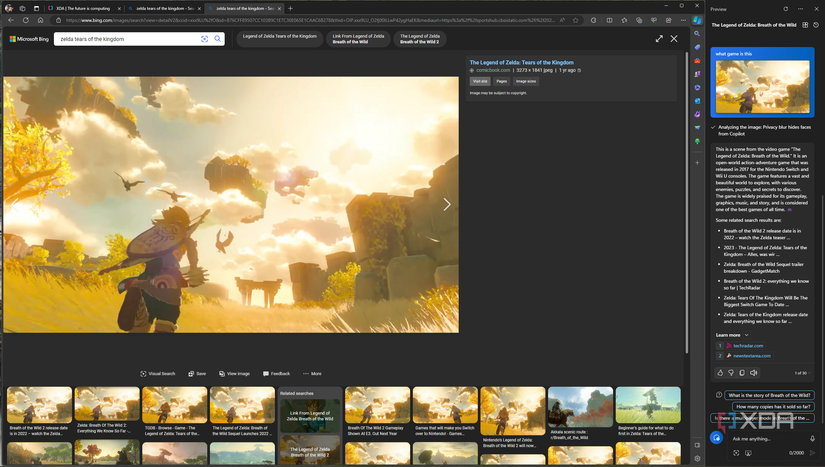The height and width of the screenshot is (467, 825).
Task: Start a new topic in Copilot
Action: [x=716, y=438]
